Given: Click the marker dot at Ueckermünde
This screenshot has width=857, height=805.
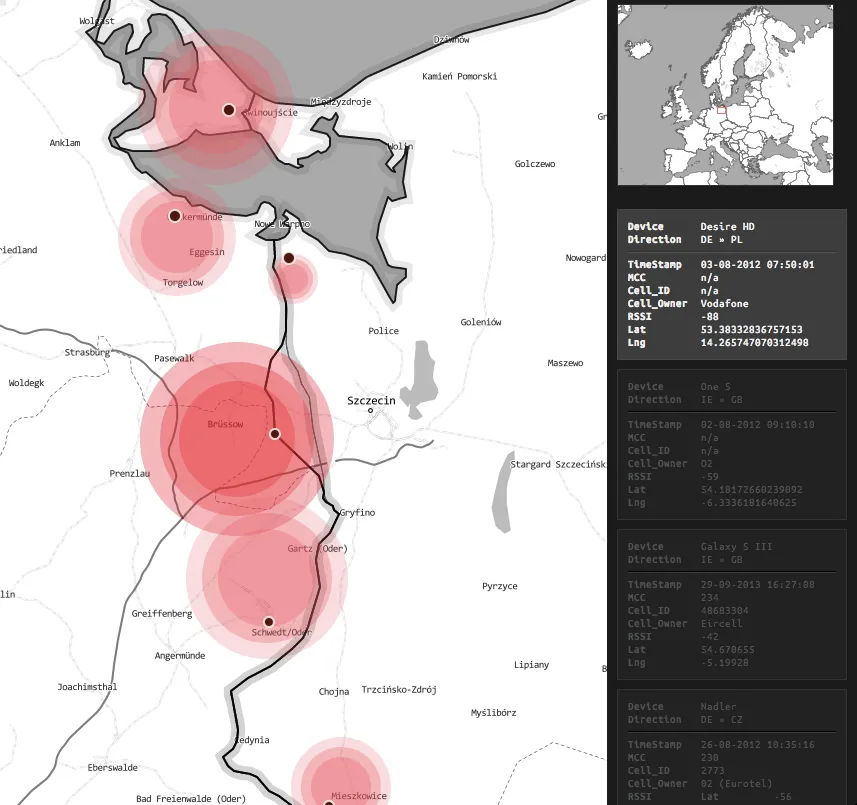Looking at the screenshot, I should [x=174, y=216].
